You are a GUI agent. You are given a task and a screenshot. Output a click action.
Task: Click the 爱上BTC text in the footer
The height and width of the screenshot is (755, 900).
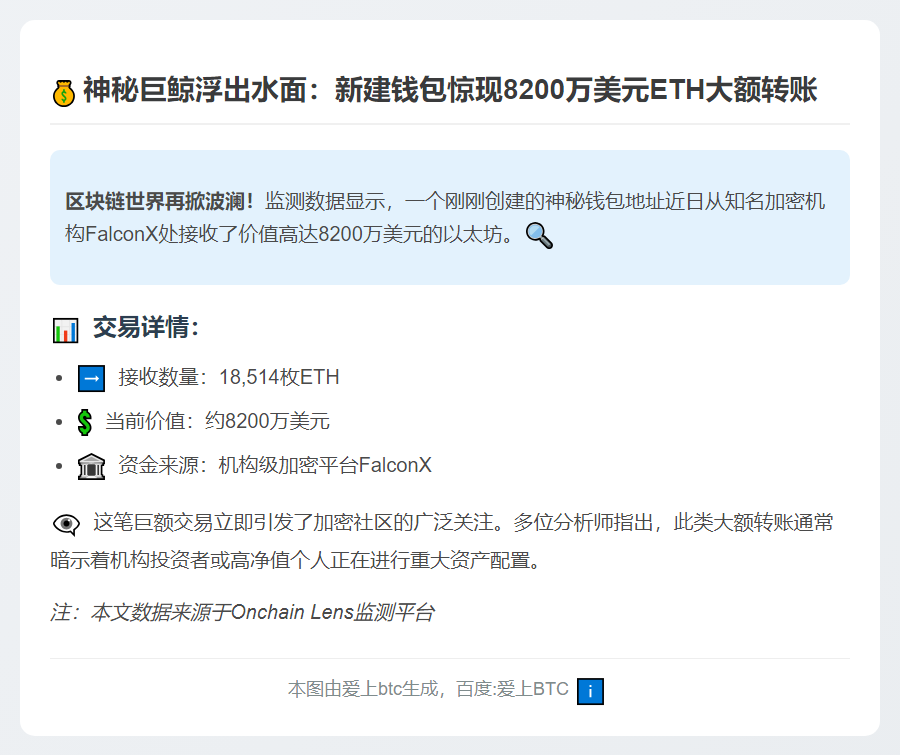point(532,688)
